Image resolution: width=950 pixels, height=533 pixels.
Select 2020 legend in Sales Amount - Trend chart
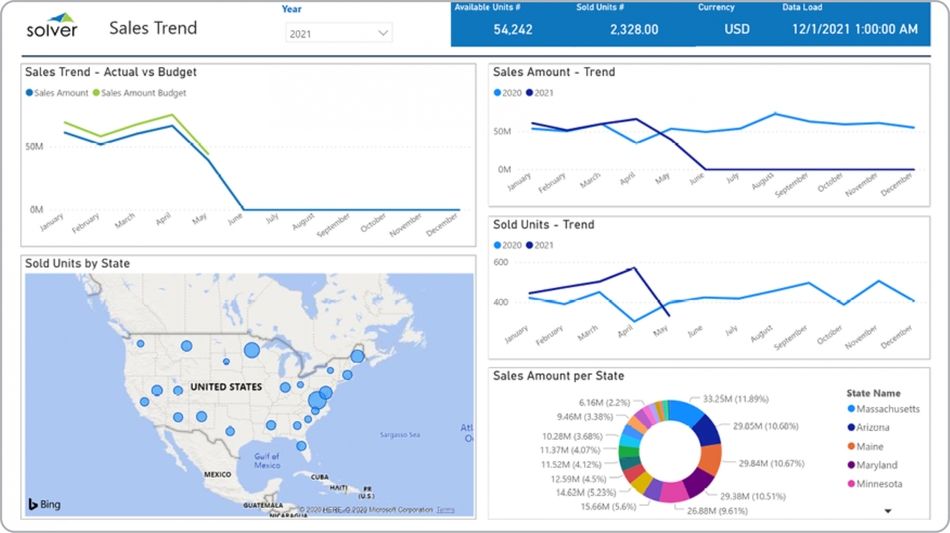[x=508, y=93]
